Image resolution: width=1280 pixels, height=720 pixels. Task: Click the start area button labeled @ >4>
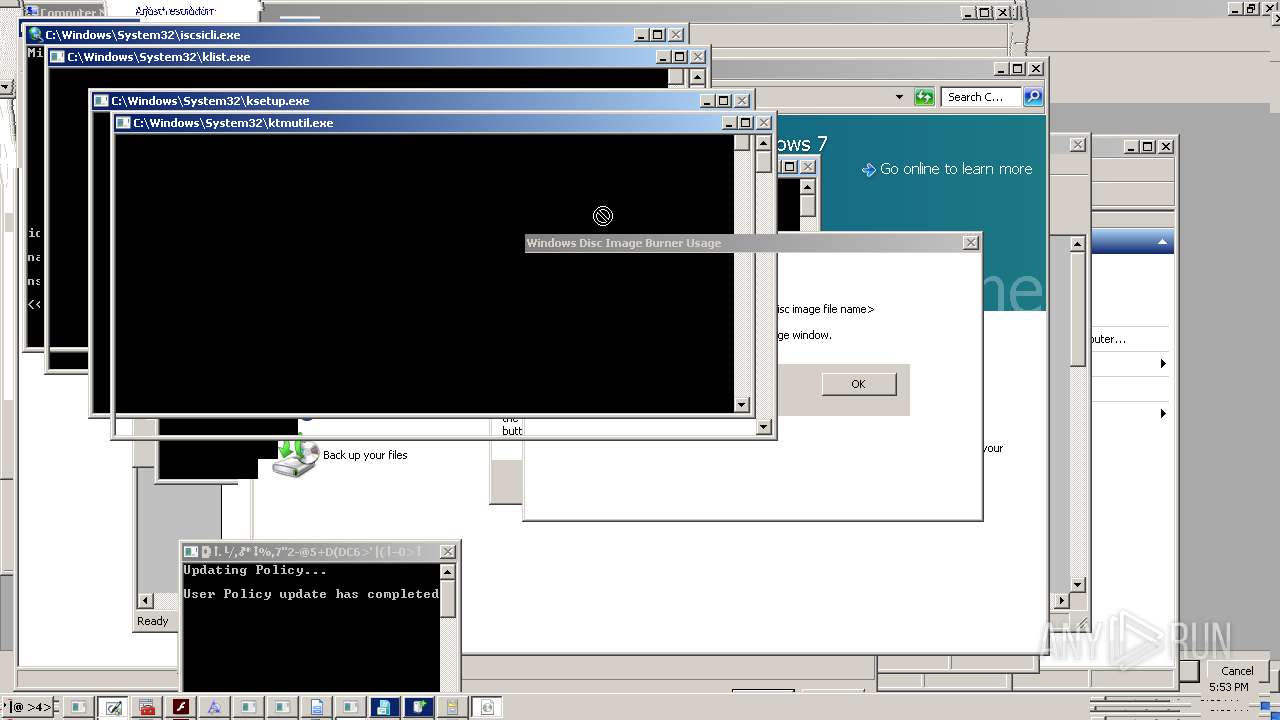(30, 707)
